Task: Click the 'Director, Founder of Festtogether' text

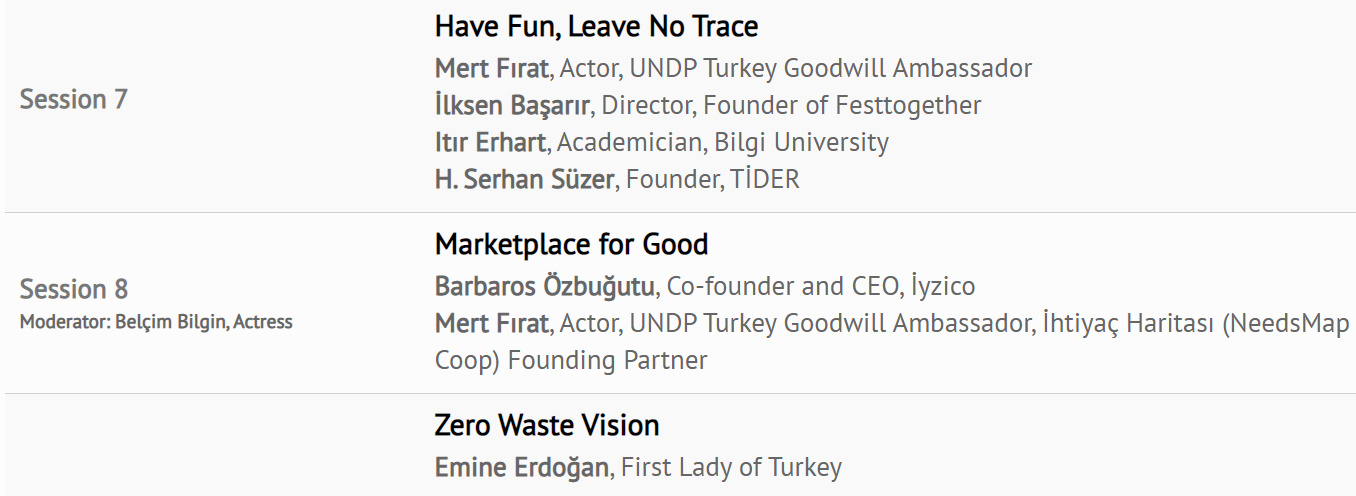Action: pyautogui.click(x=791, y=106)
